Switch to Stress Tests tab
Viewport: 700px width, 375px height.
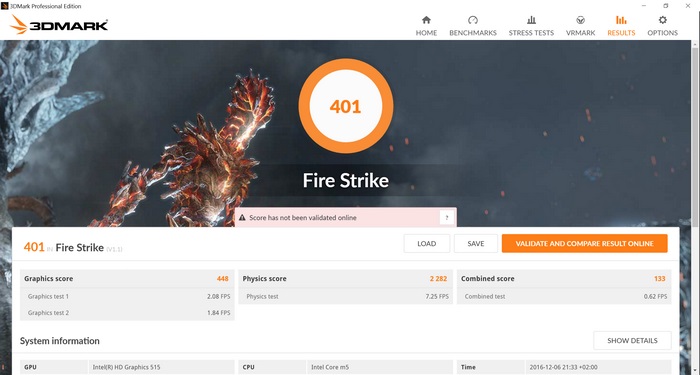click(x=531, y=26)
